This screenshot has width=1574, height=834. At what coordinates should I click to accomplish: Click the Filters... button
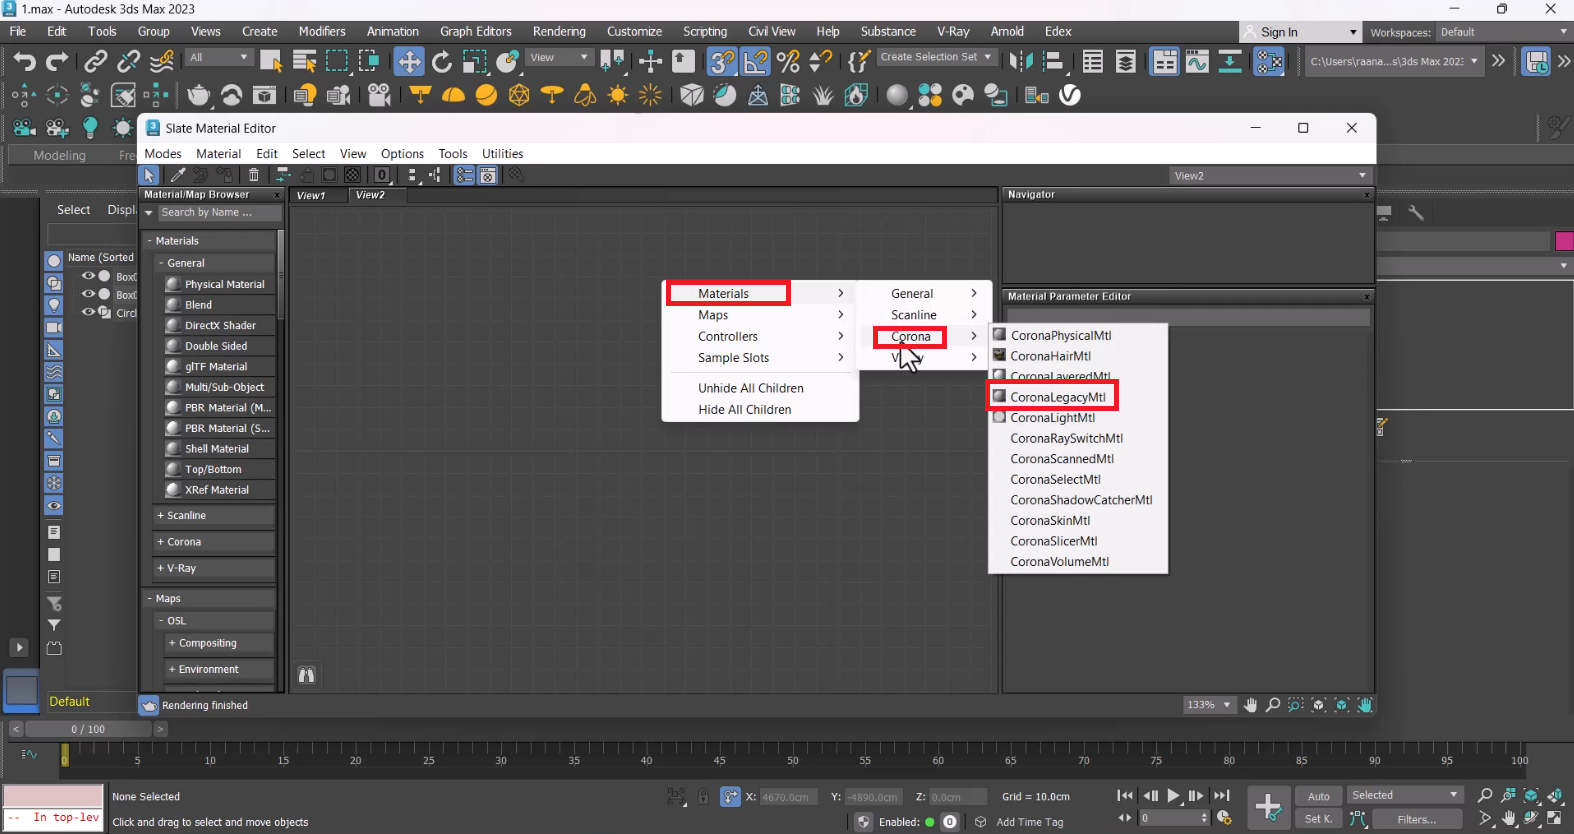click(x=1416, y=819)
